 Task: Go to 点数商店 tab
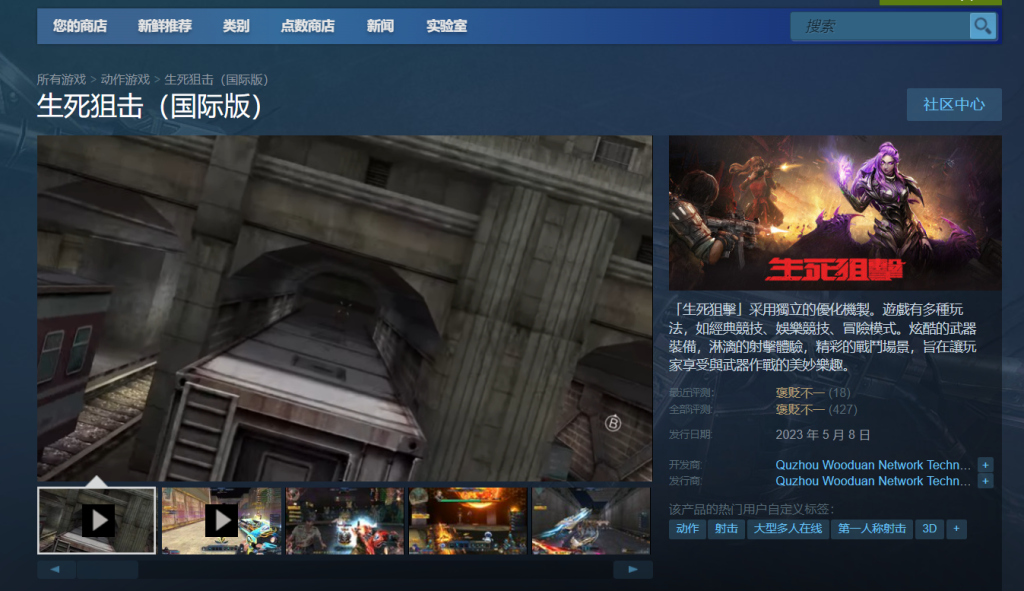click(x=308, y=26)
